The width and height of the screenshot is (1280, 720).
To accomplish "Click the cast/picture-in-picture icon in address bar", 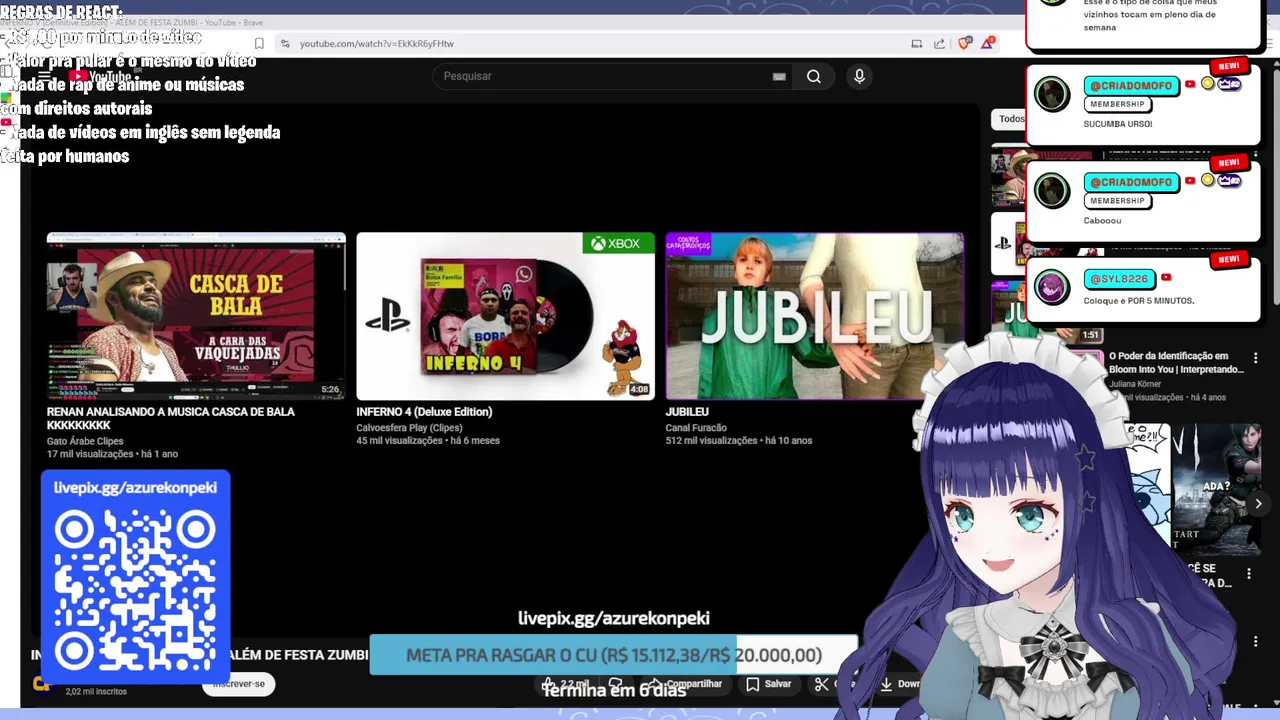I will click(x=916, y=43).
